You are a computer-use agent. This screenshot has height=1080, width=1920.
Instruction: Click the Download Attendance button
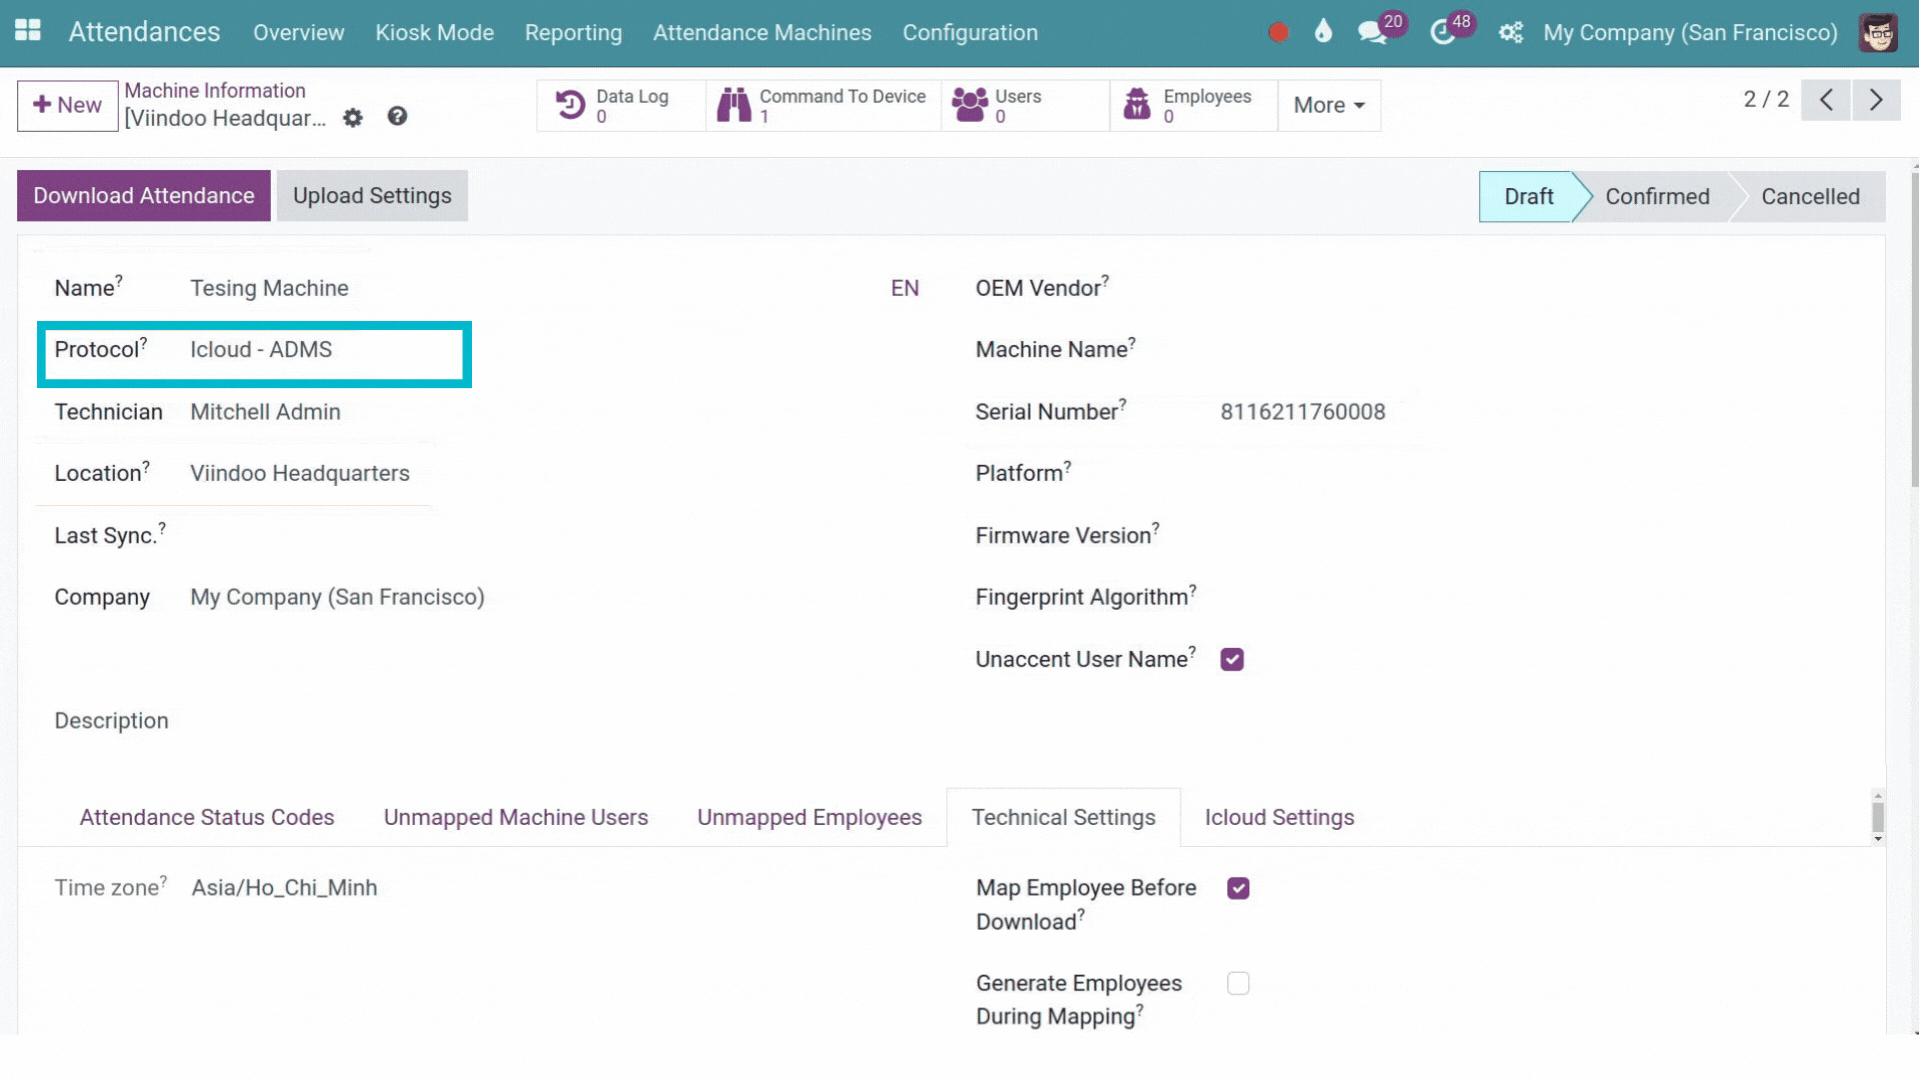pyautogui.click(x=142, y=195)
